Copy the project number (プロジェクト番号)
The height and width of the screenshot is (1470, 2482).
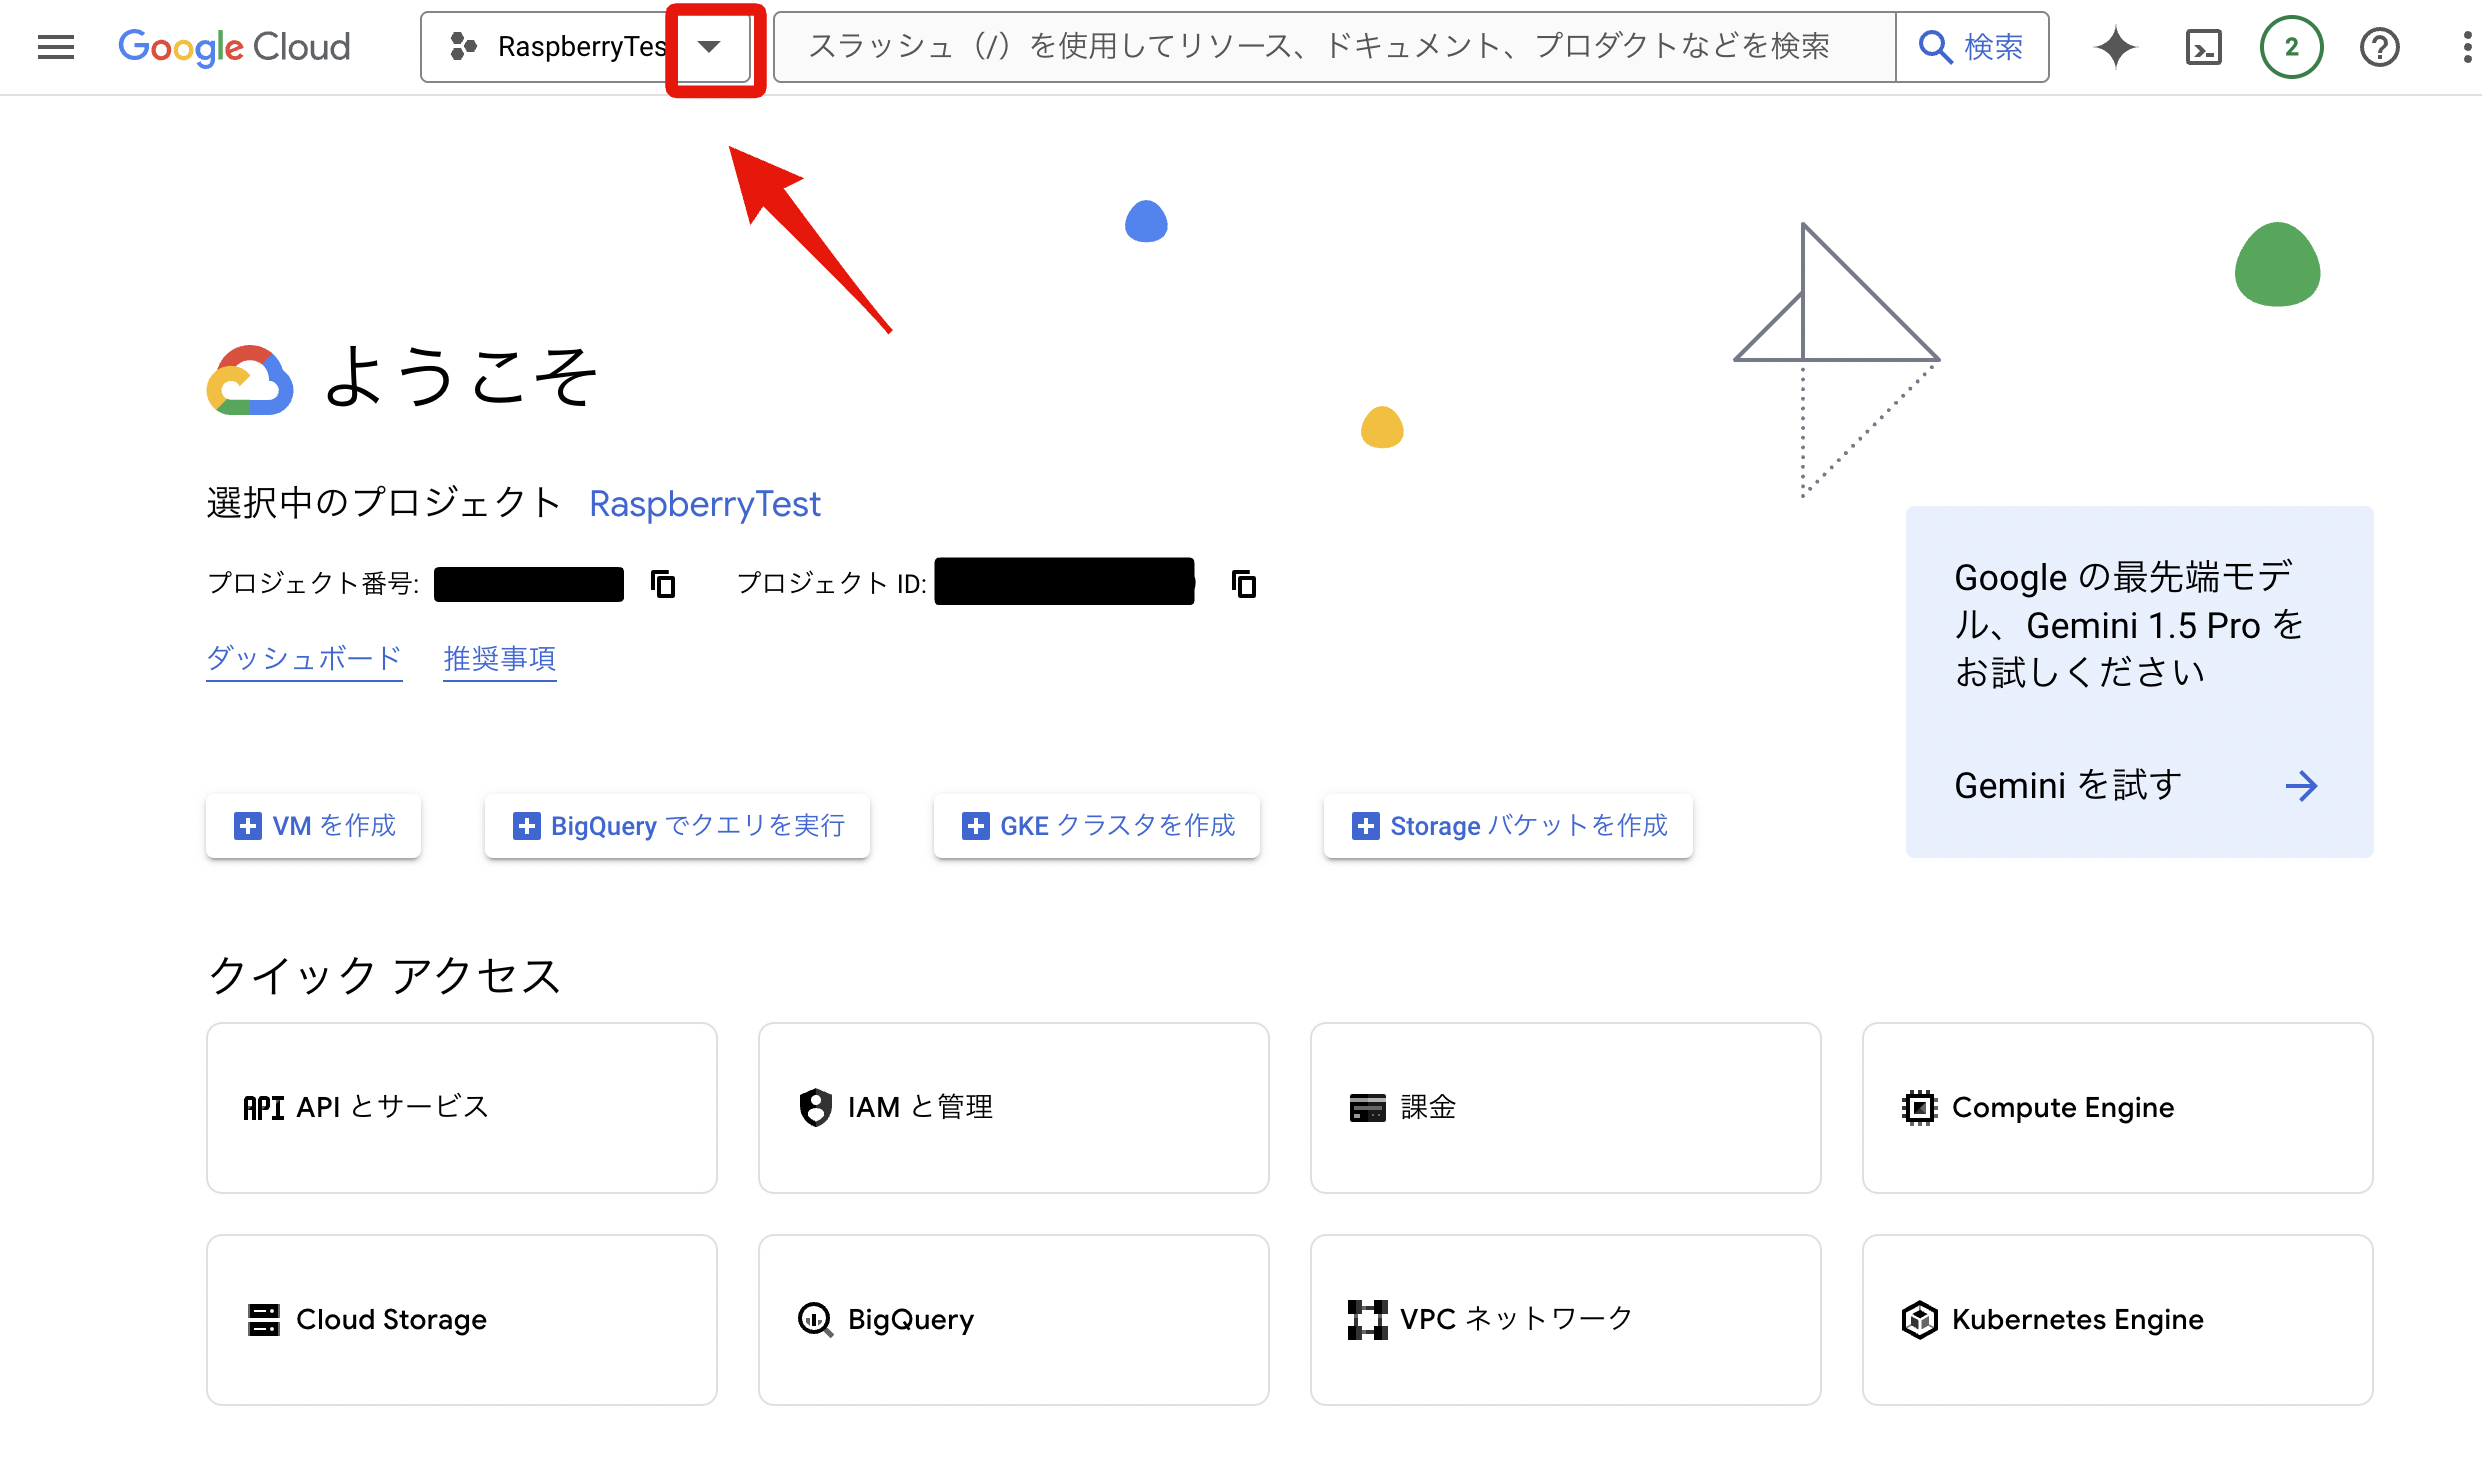point(663,583)
